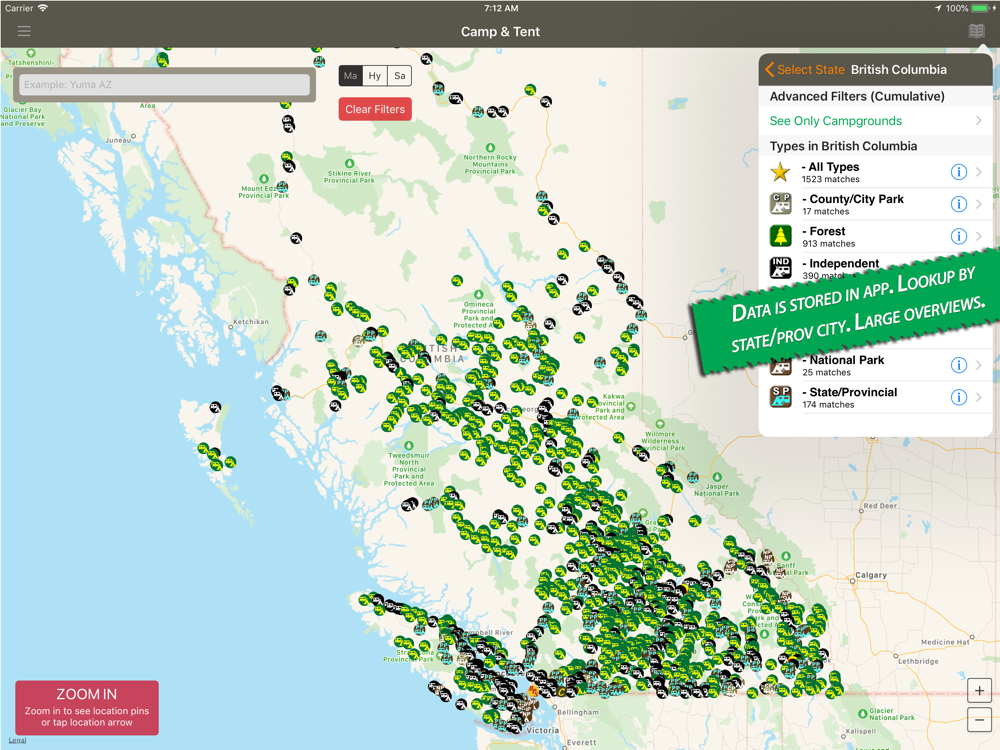Image resolution: width=1000 pixels, height=750 pixels.
Task: Go back via Select State
Action: coord(805,70)
